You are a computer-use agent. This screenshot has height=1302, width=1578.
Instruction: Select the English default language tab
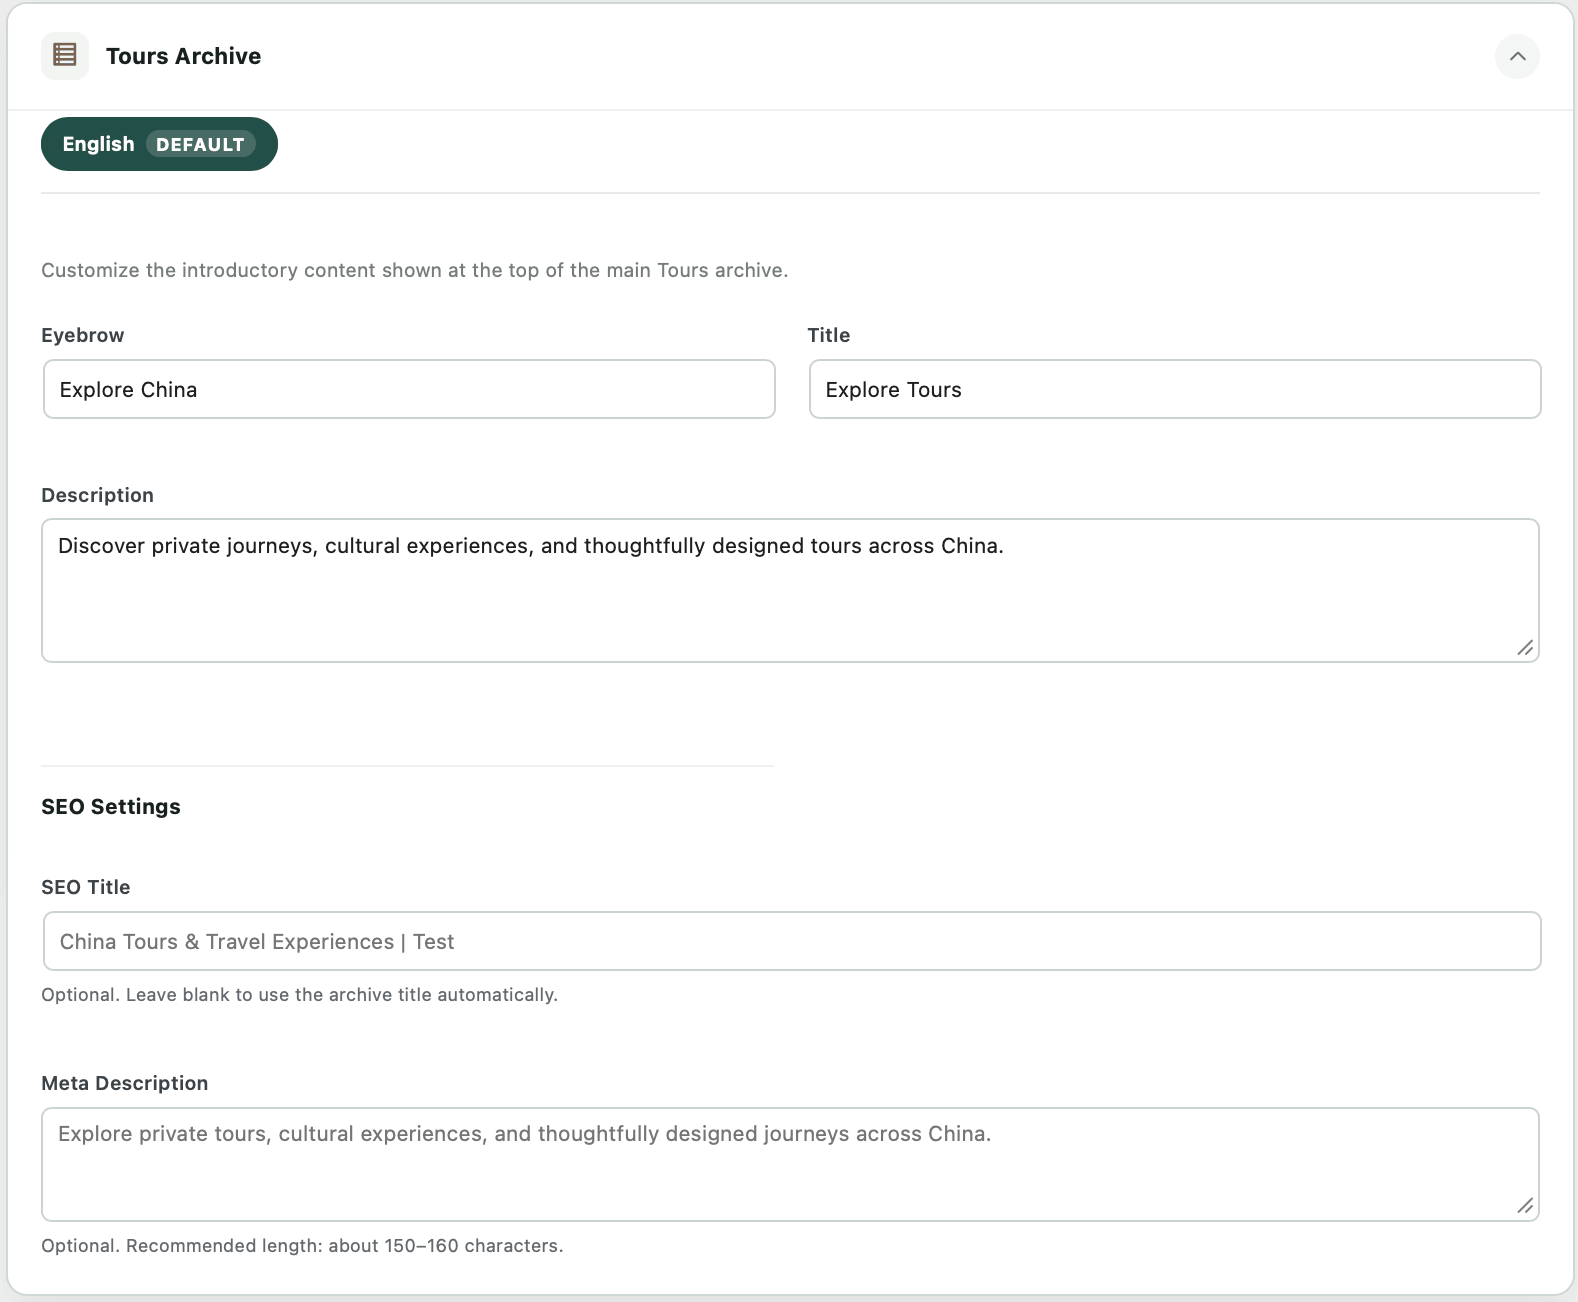[x=159, y=144]
